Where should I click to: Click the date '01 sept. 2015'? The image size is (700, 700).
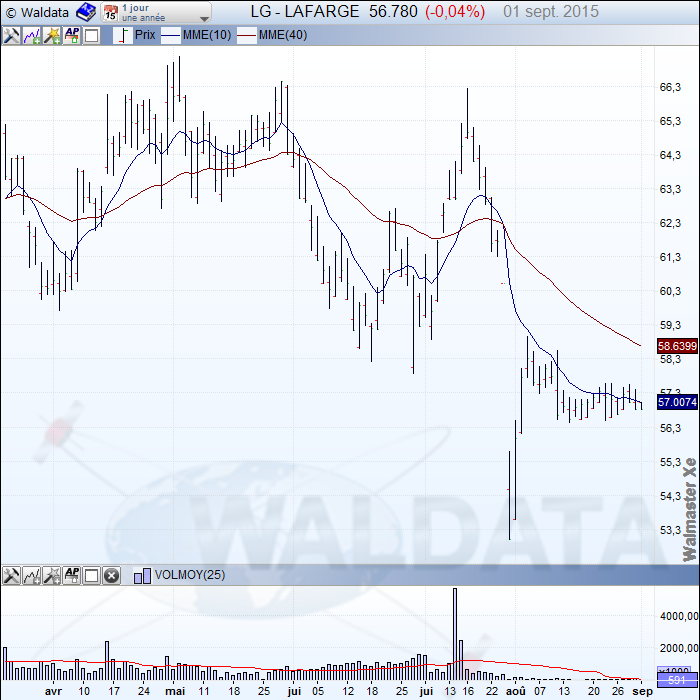(551, 12)
